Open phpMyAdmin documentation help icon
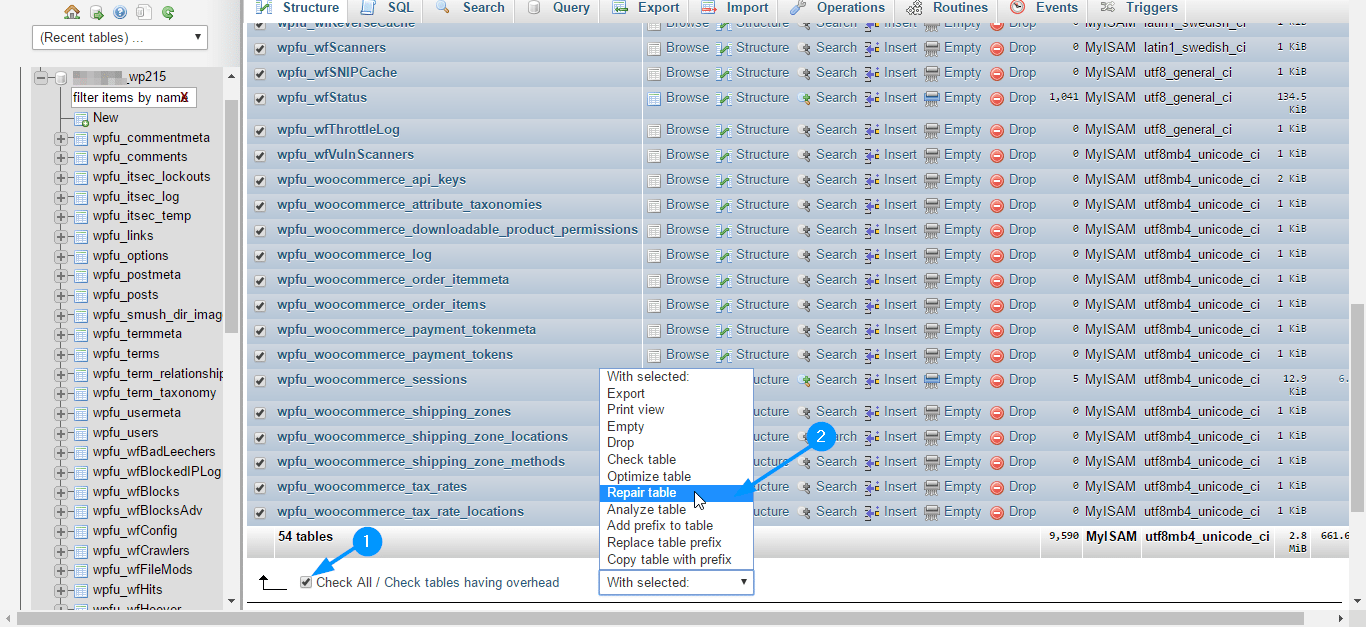Viewport: 1366px width, 627px height. tap(120, 12)
